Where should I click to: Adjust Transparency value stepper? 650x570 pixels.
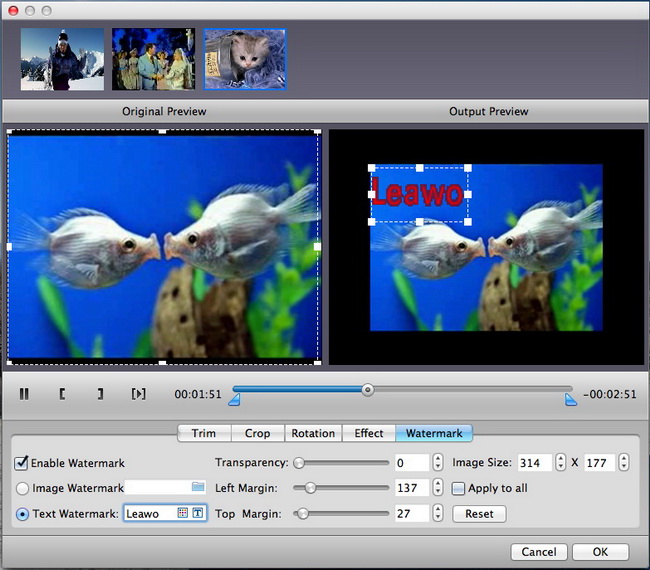pos(438,462)
